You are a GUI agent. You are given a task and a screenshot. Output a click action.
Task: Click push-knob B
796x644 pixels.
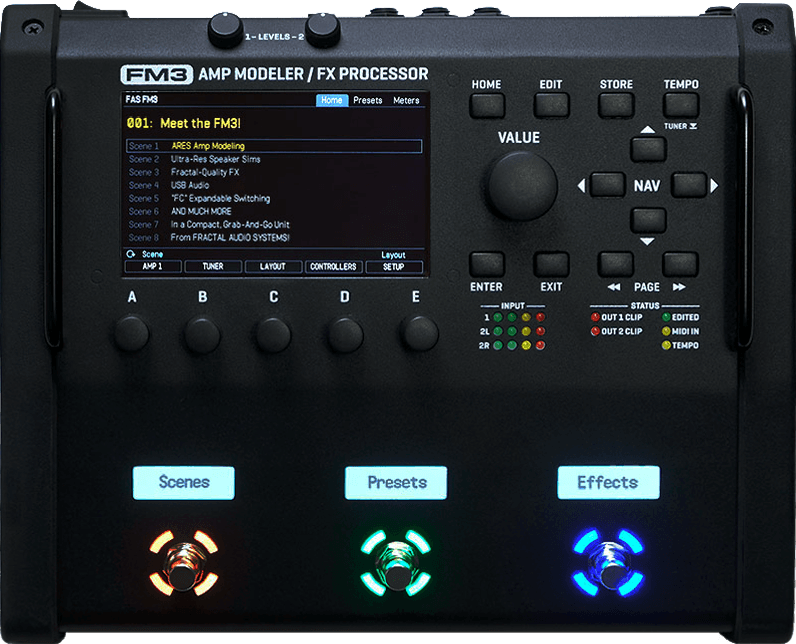point(202,335)
